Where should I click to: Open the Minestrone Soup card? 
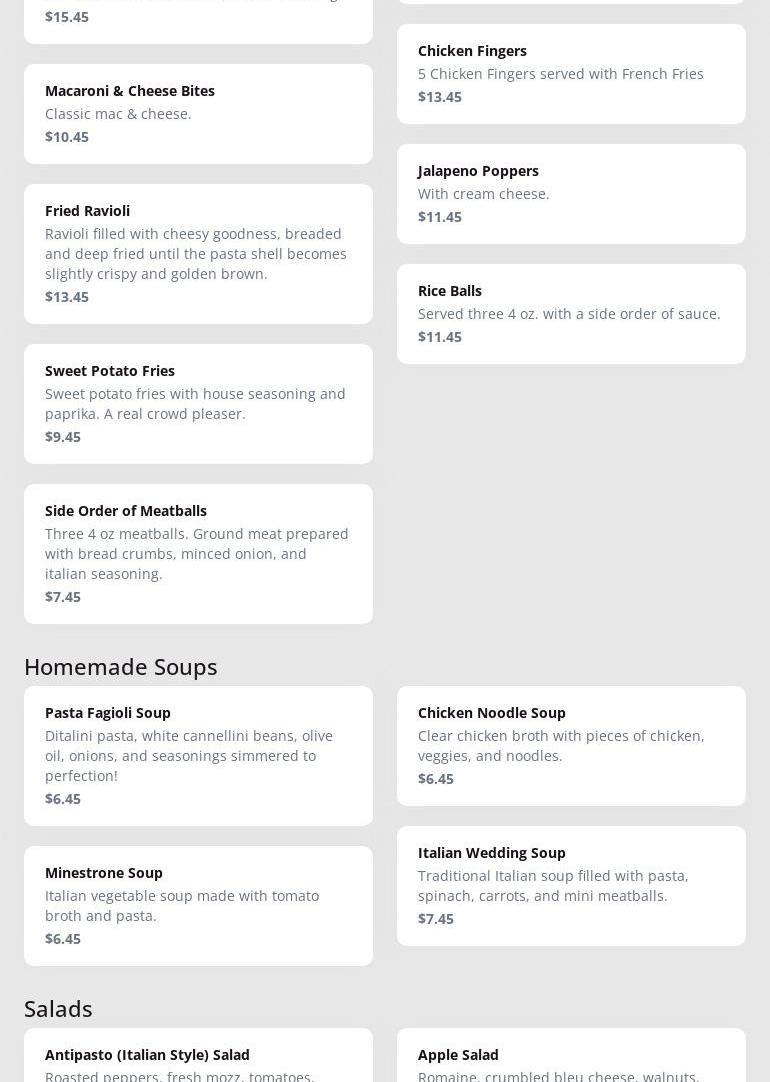pos(198,905)
